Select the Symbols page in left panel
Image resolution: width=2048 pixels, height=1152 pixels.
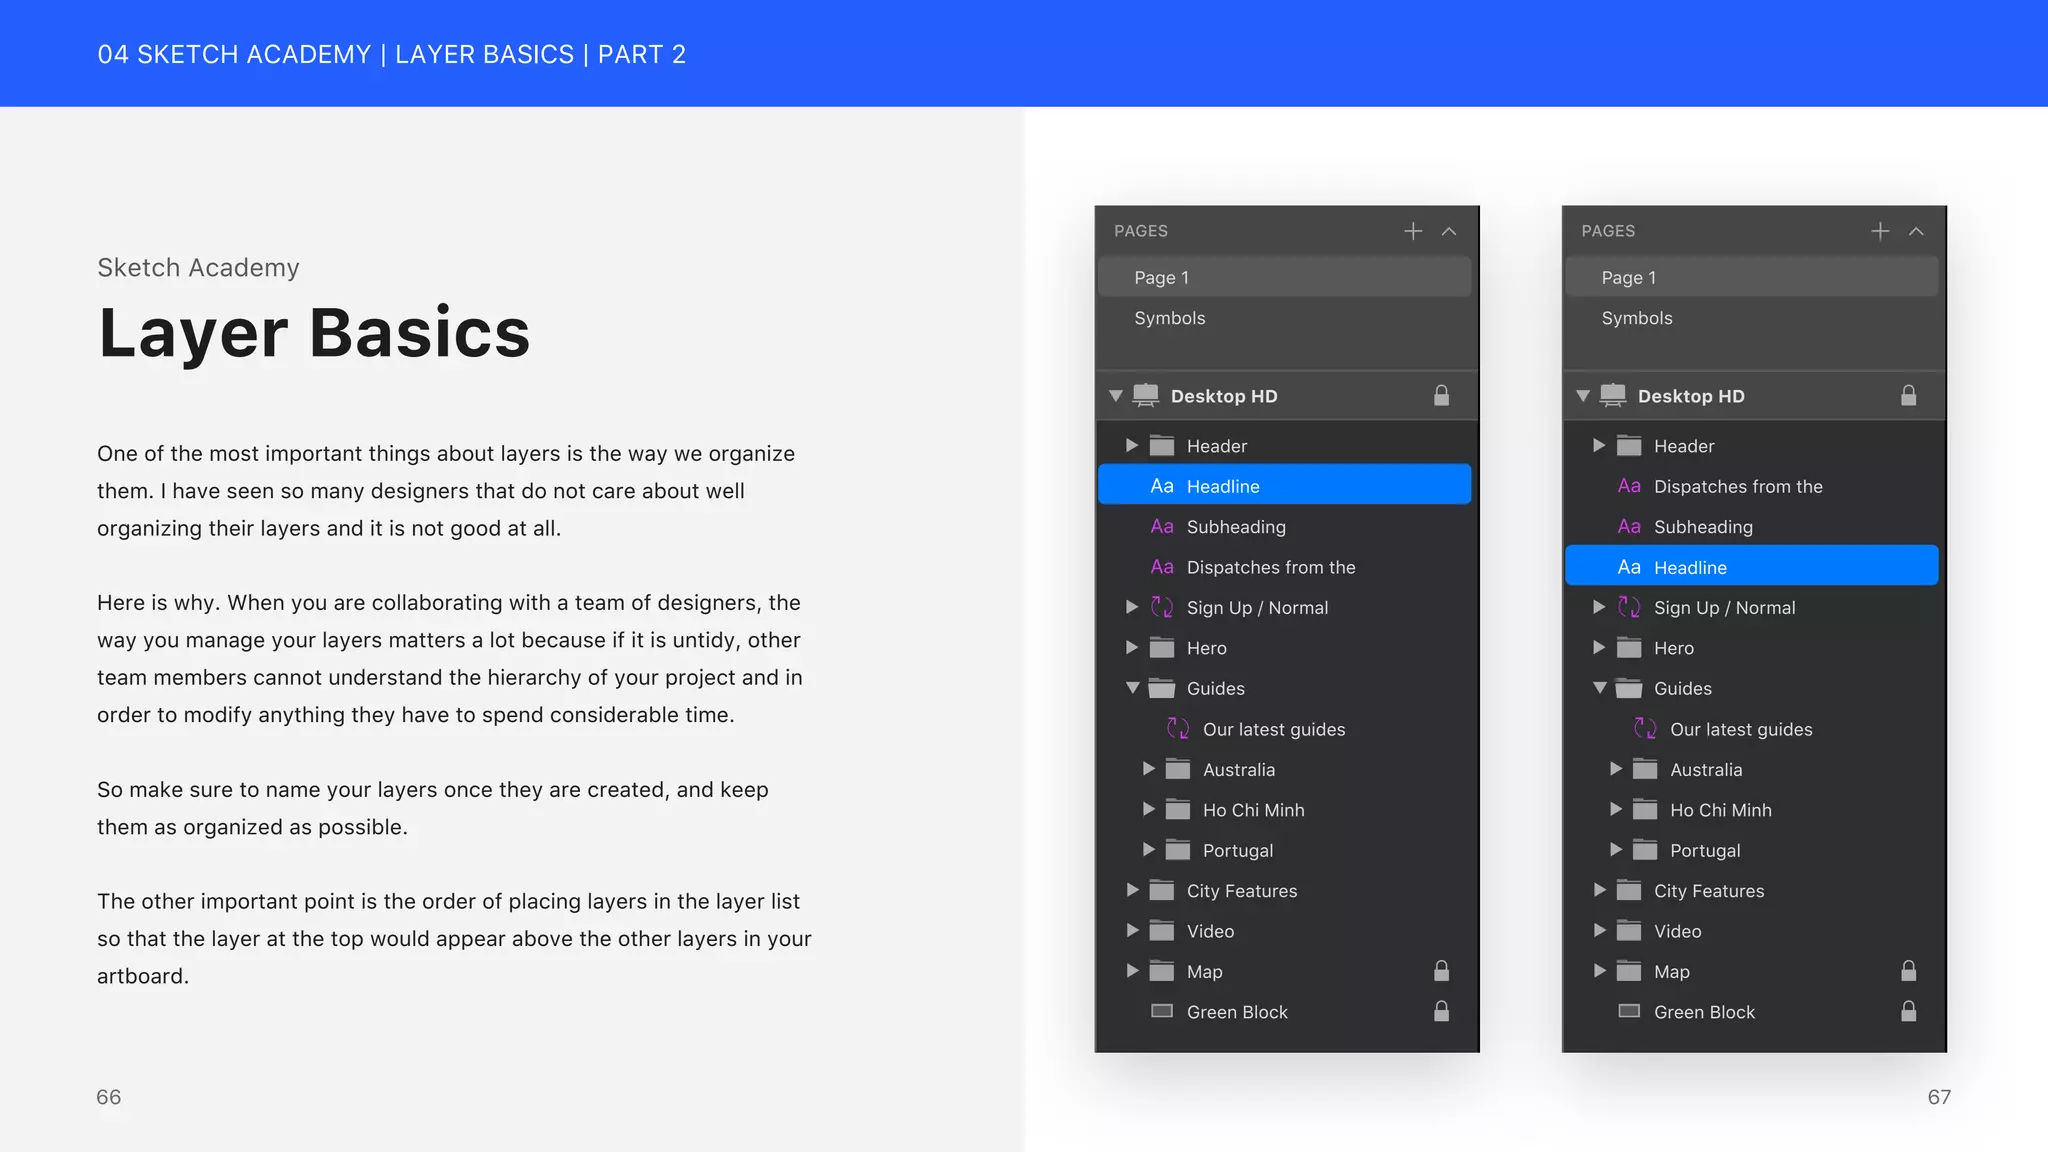1169,318
